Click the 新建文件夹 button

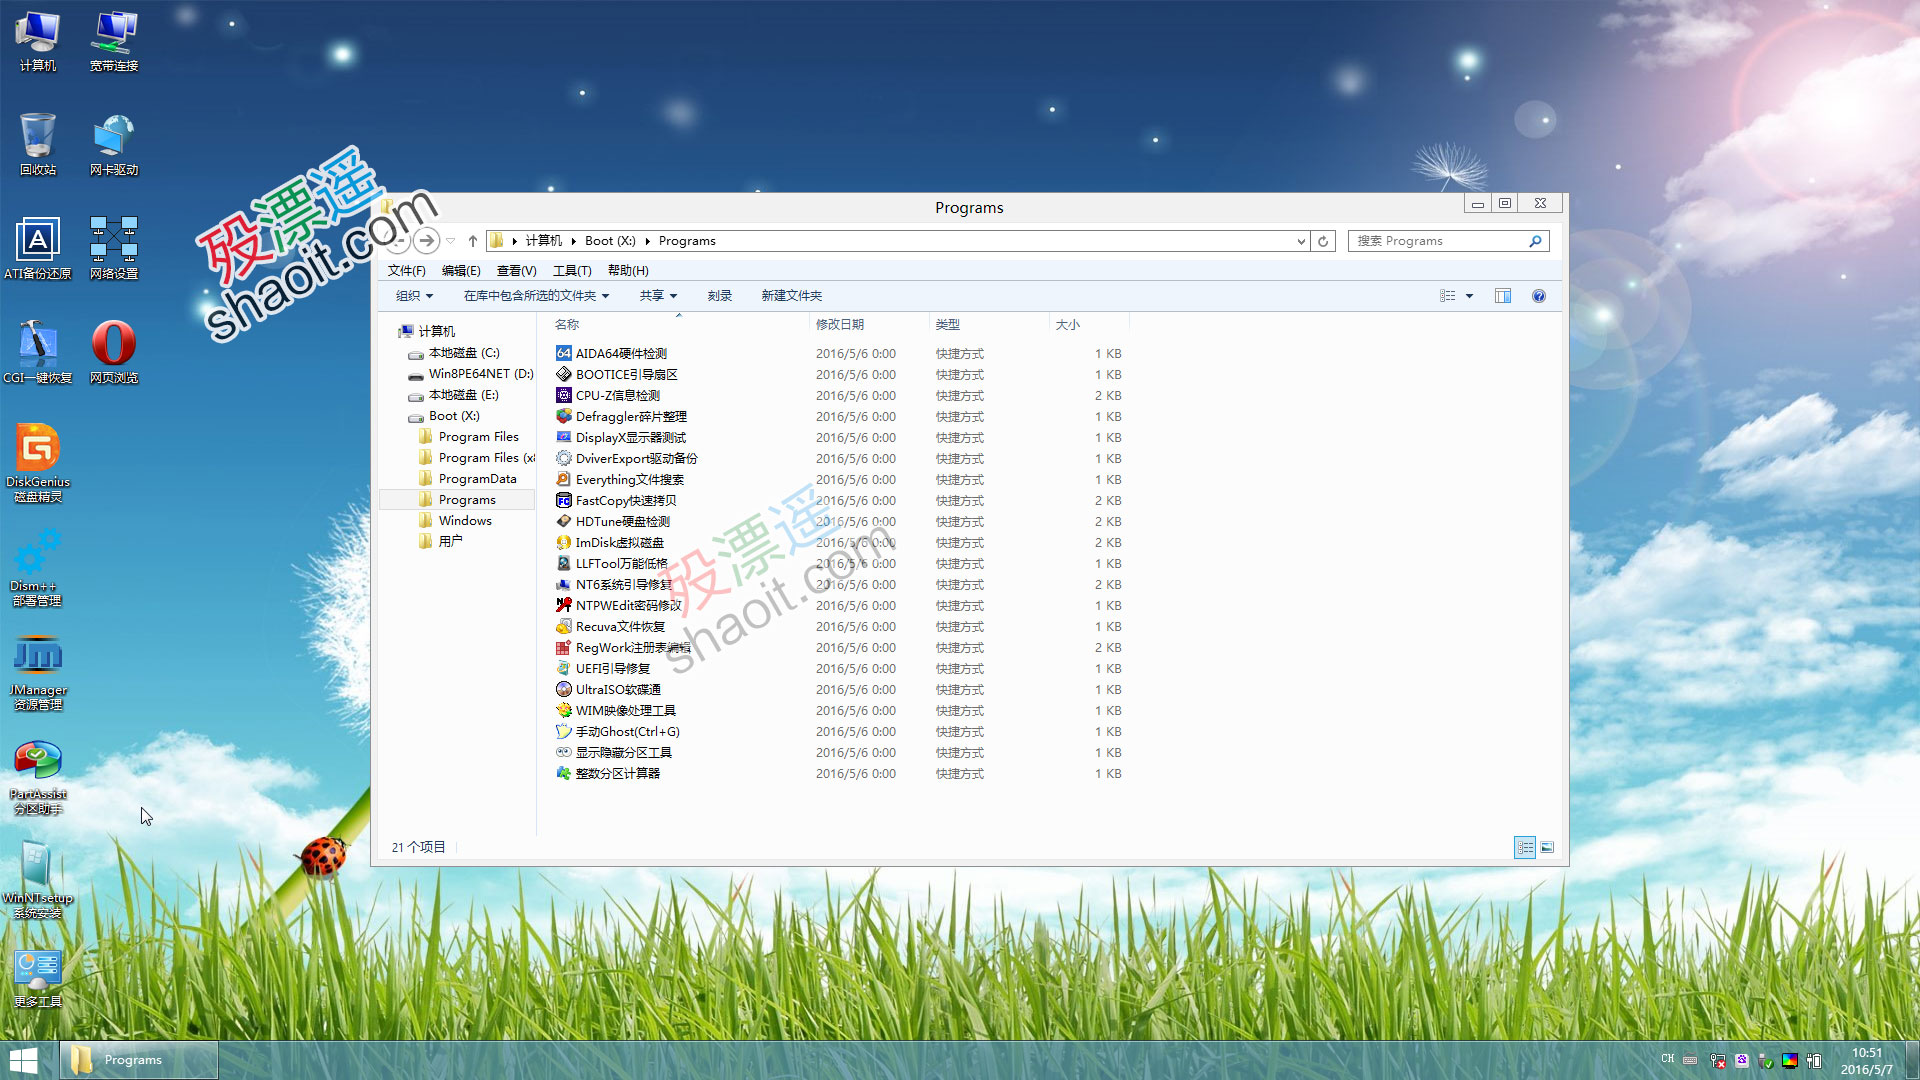(x=791, y=296)
